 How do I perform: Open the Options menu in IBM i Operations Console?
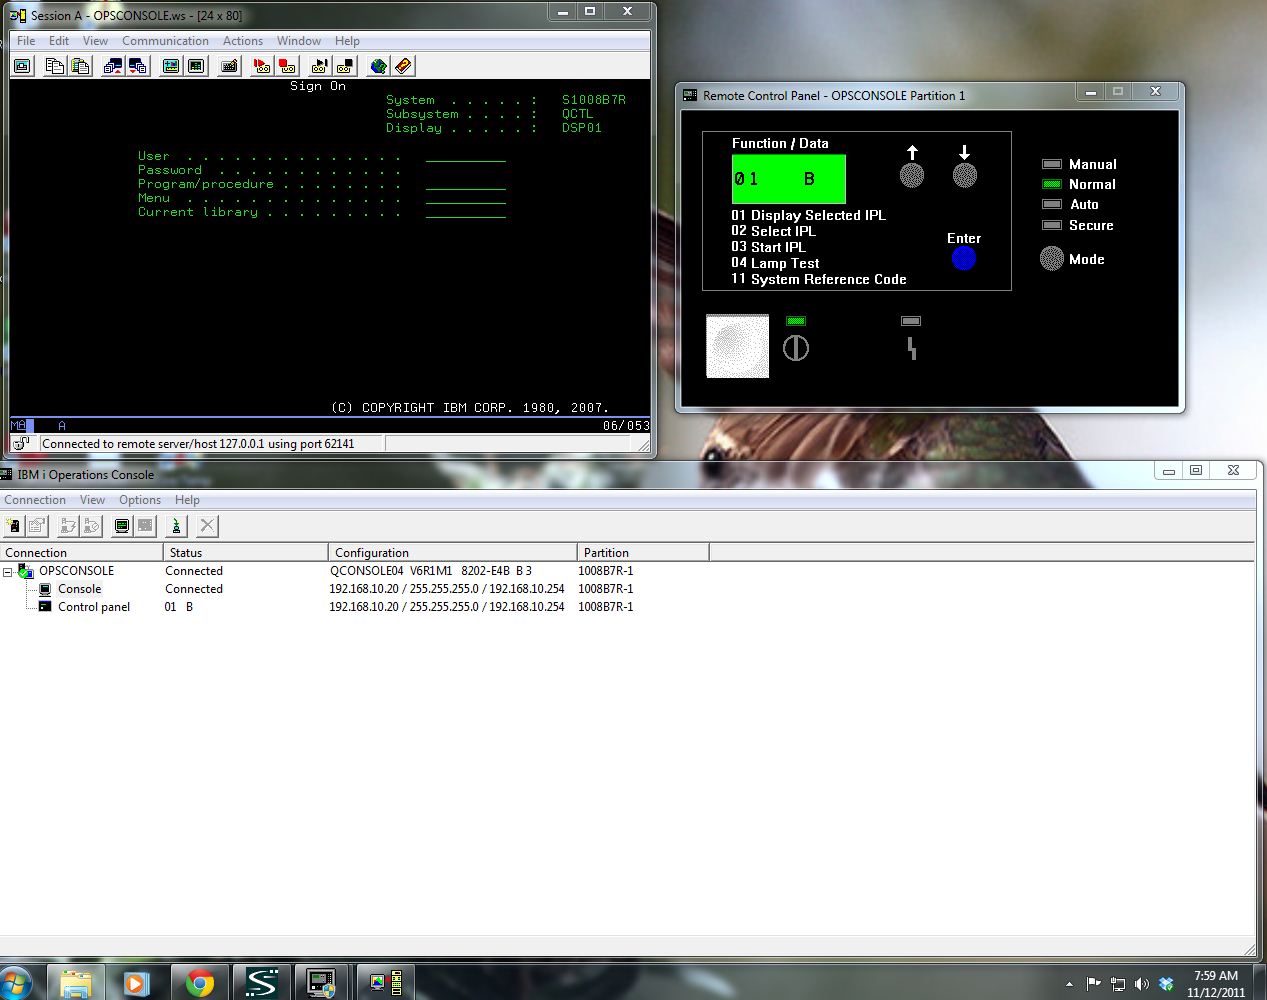click(139, 499)
